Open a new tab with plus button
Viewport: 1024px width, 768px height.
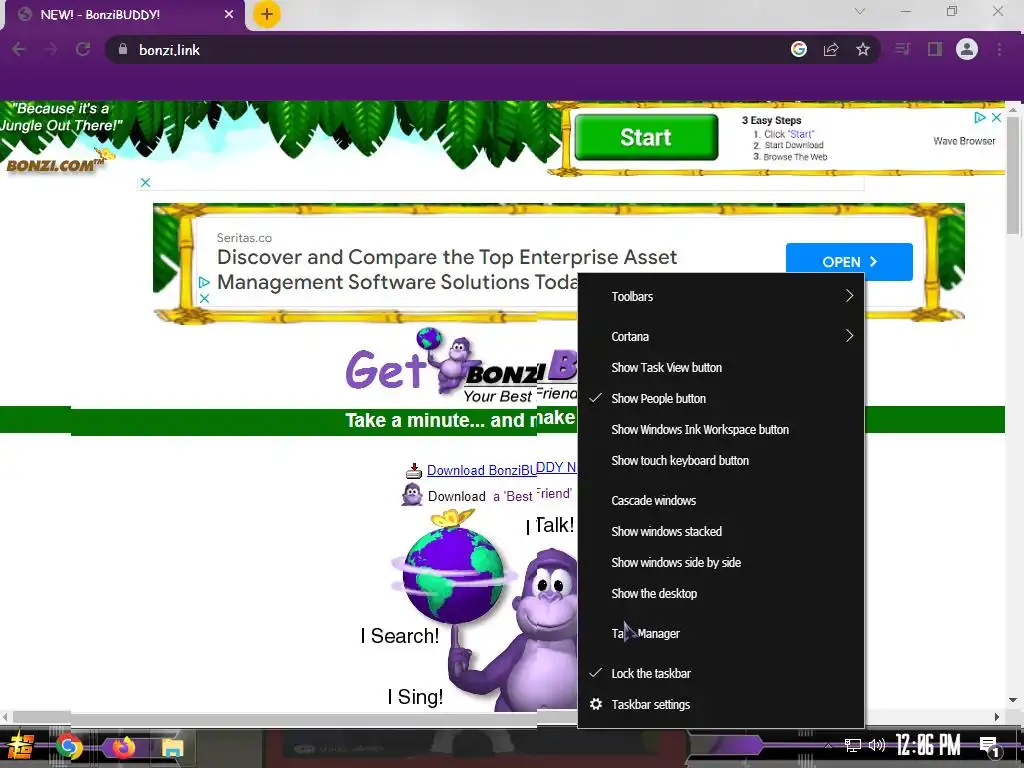point(266,14)
